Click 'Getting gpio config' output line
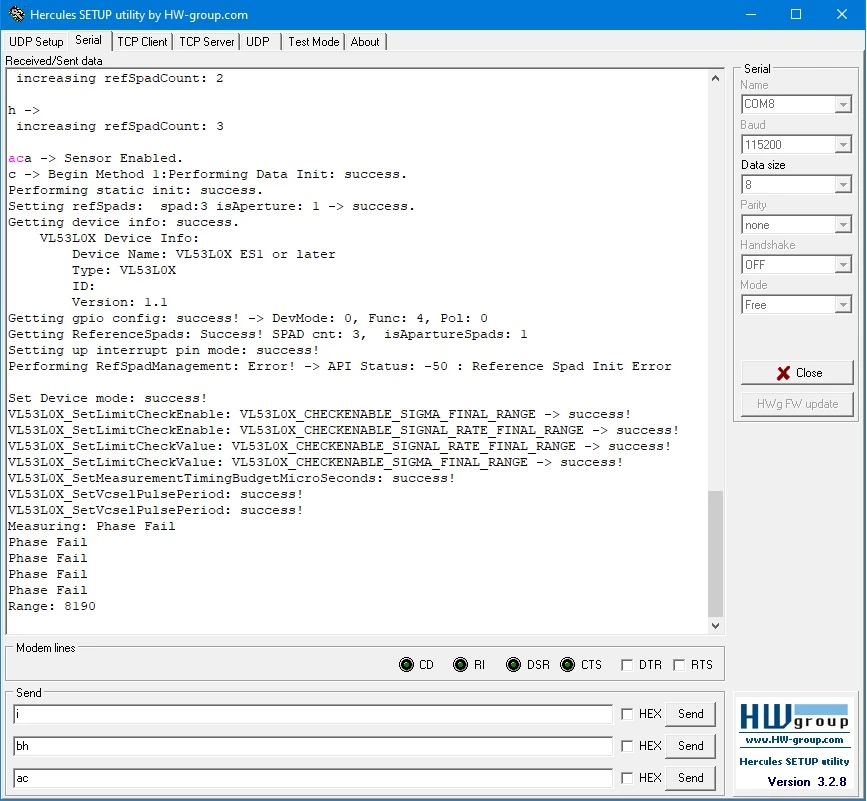The image size is (867, 801). click(x=248, y=318)
